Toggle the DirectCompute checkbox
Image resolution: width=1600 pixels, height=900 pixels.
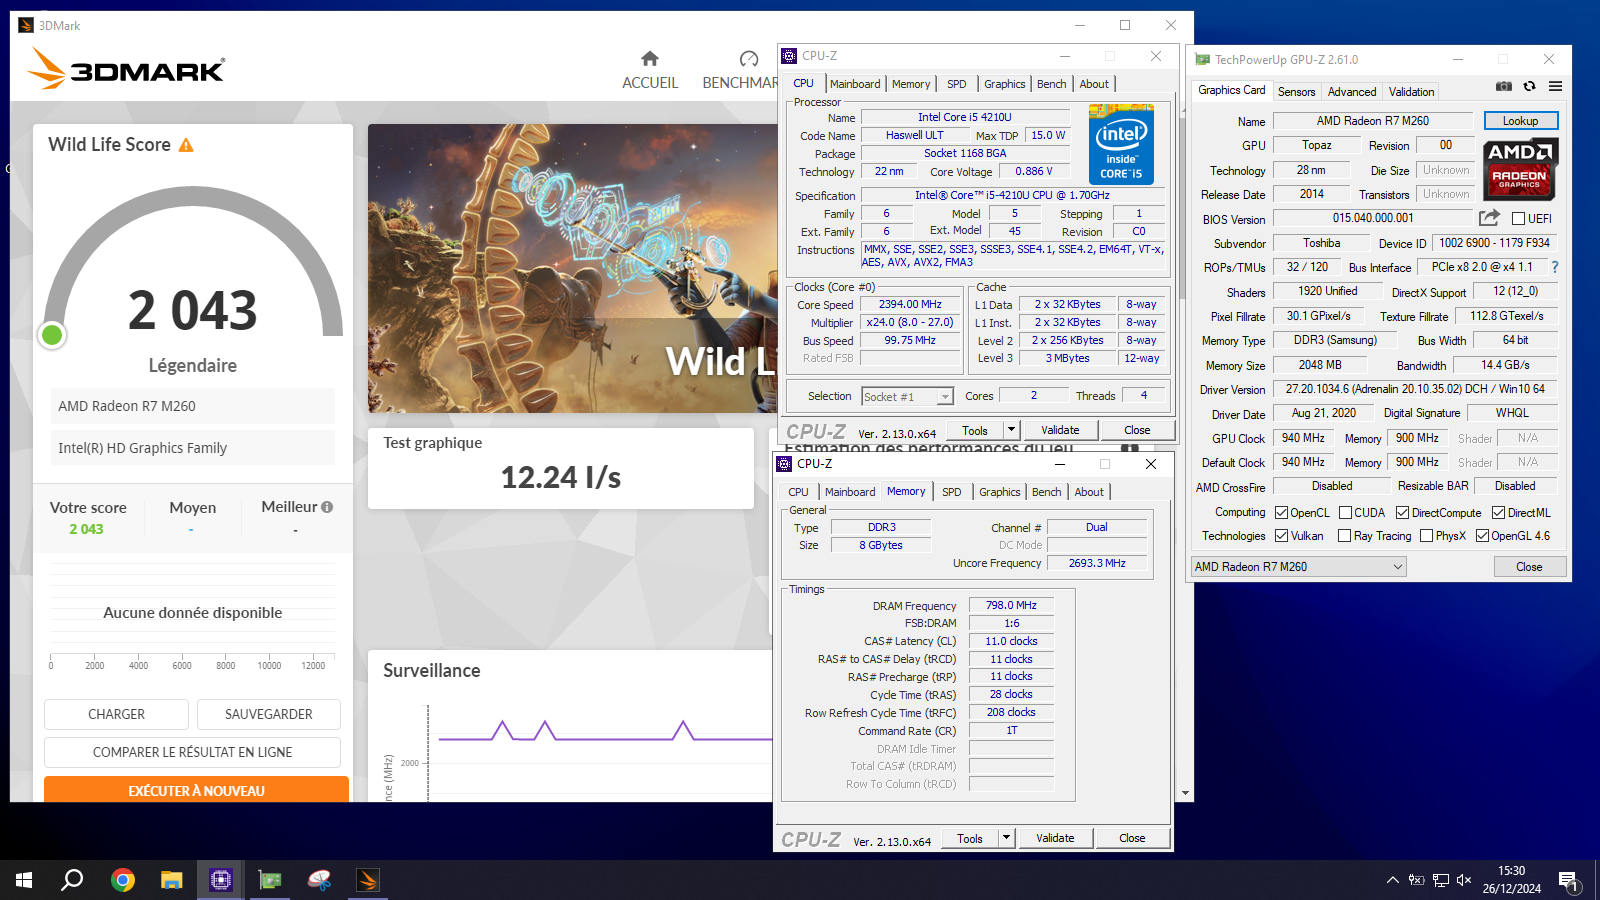(1402, 513)
